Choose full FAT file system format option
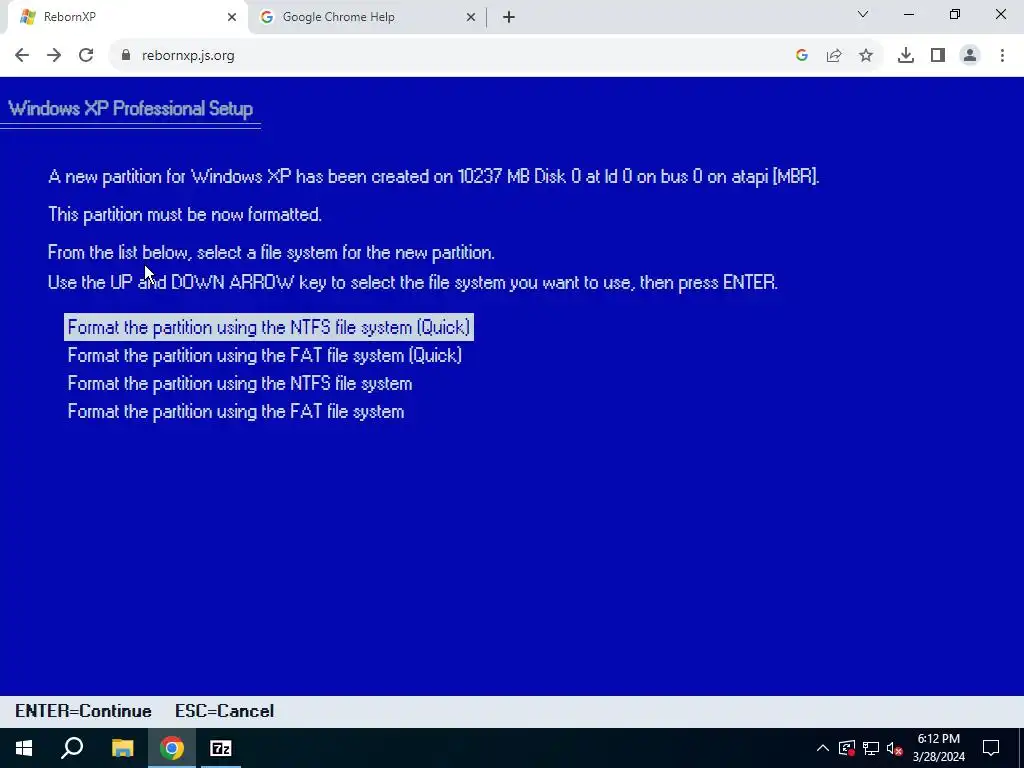Screen dimensions: 1024x768 coord(236,411)
